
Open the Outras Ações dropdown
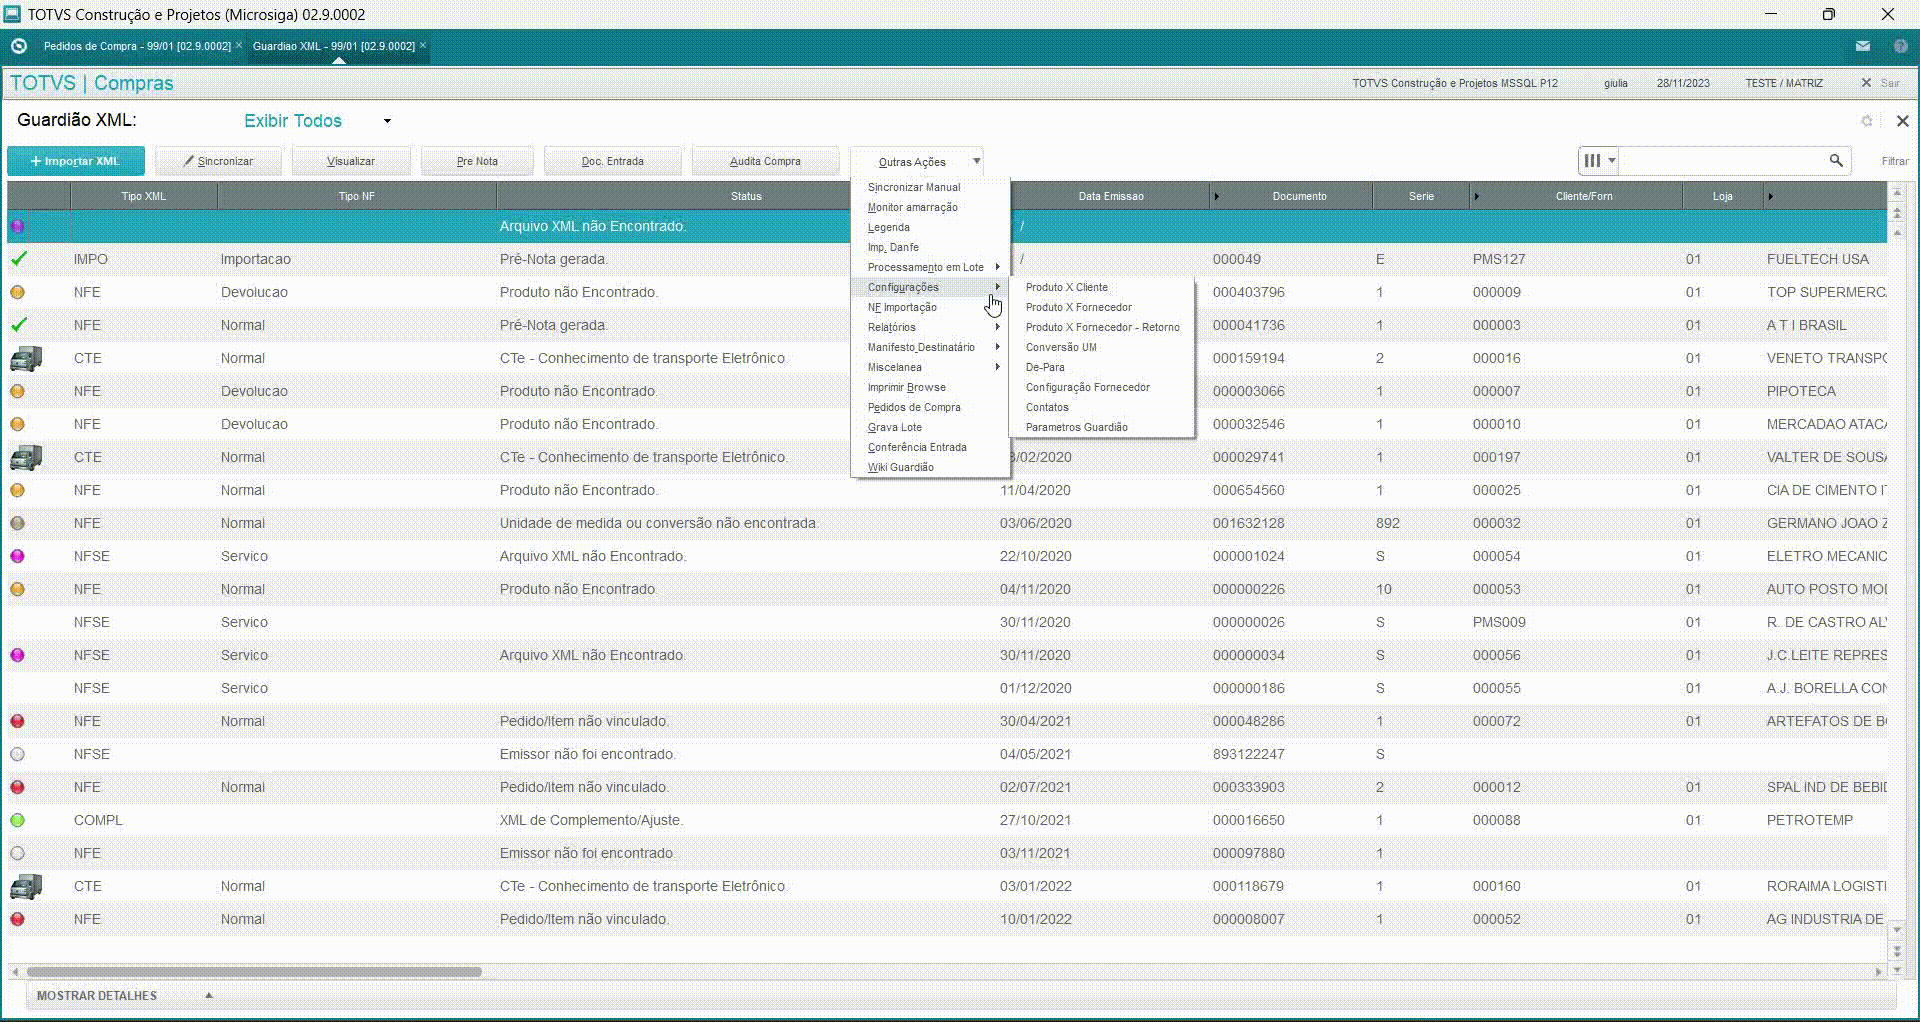(918, 161)
